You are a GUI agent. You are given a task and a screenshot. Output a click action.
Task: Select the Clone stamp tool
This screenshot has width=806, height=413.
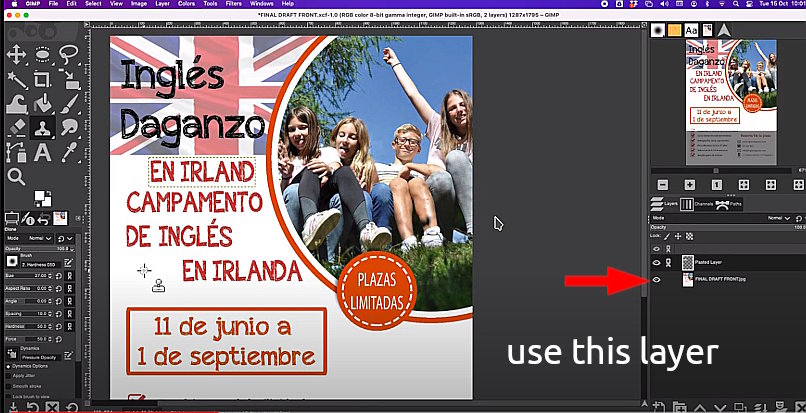click(x=42, y=128)
